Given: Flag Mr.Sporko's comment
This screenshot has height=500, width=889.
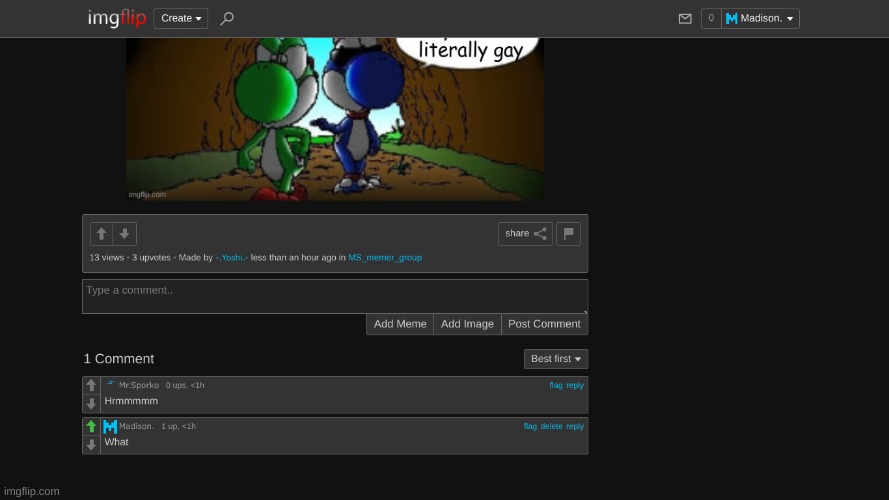Looking at the screenshot, I should click(556, 385).
